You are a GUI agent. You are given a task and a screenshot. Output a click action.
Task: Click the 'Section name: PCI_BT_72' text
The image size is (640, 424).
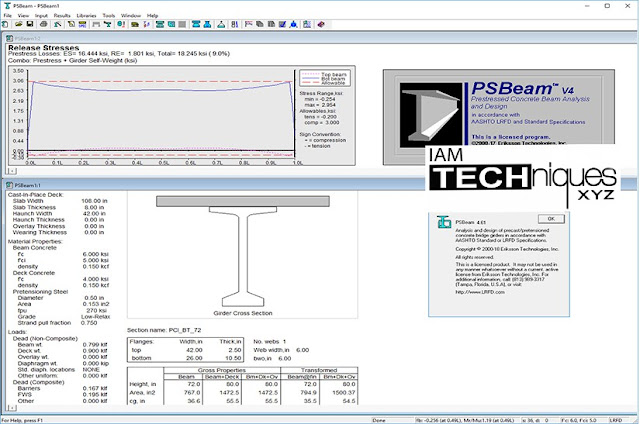[x=164, y=330]
